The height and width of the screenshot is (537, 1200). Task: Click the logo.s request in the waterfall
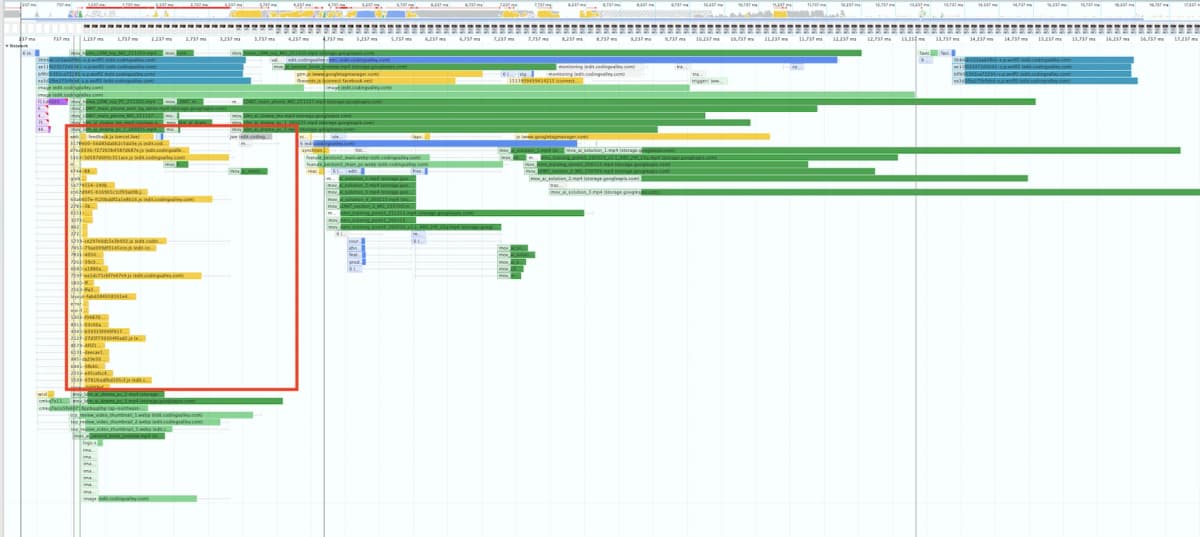pyautogui.click(x=90, y=443)
